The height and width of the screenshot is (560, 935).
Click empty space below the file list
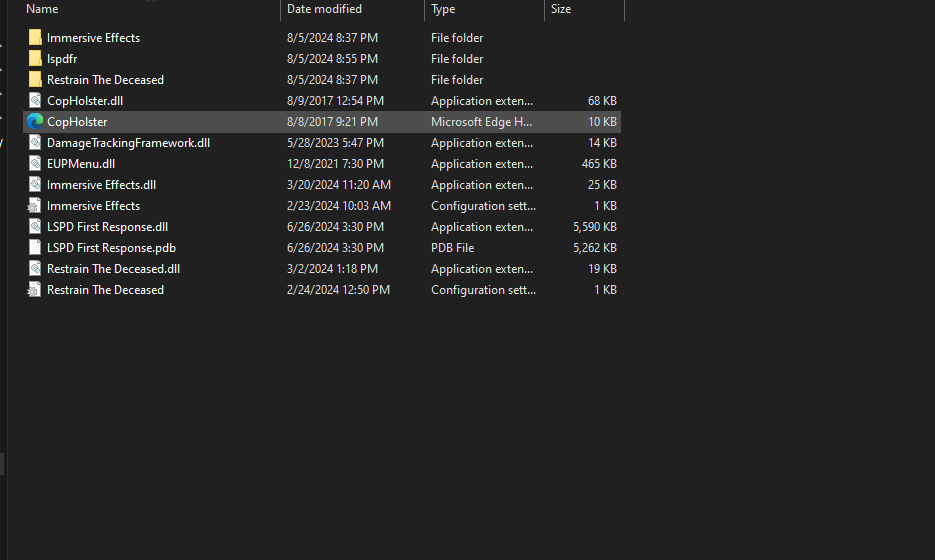coord(400,430)
